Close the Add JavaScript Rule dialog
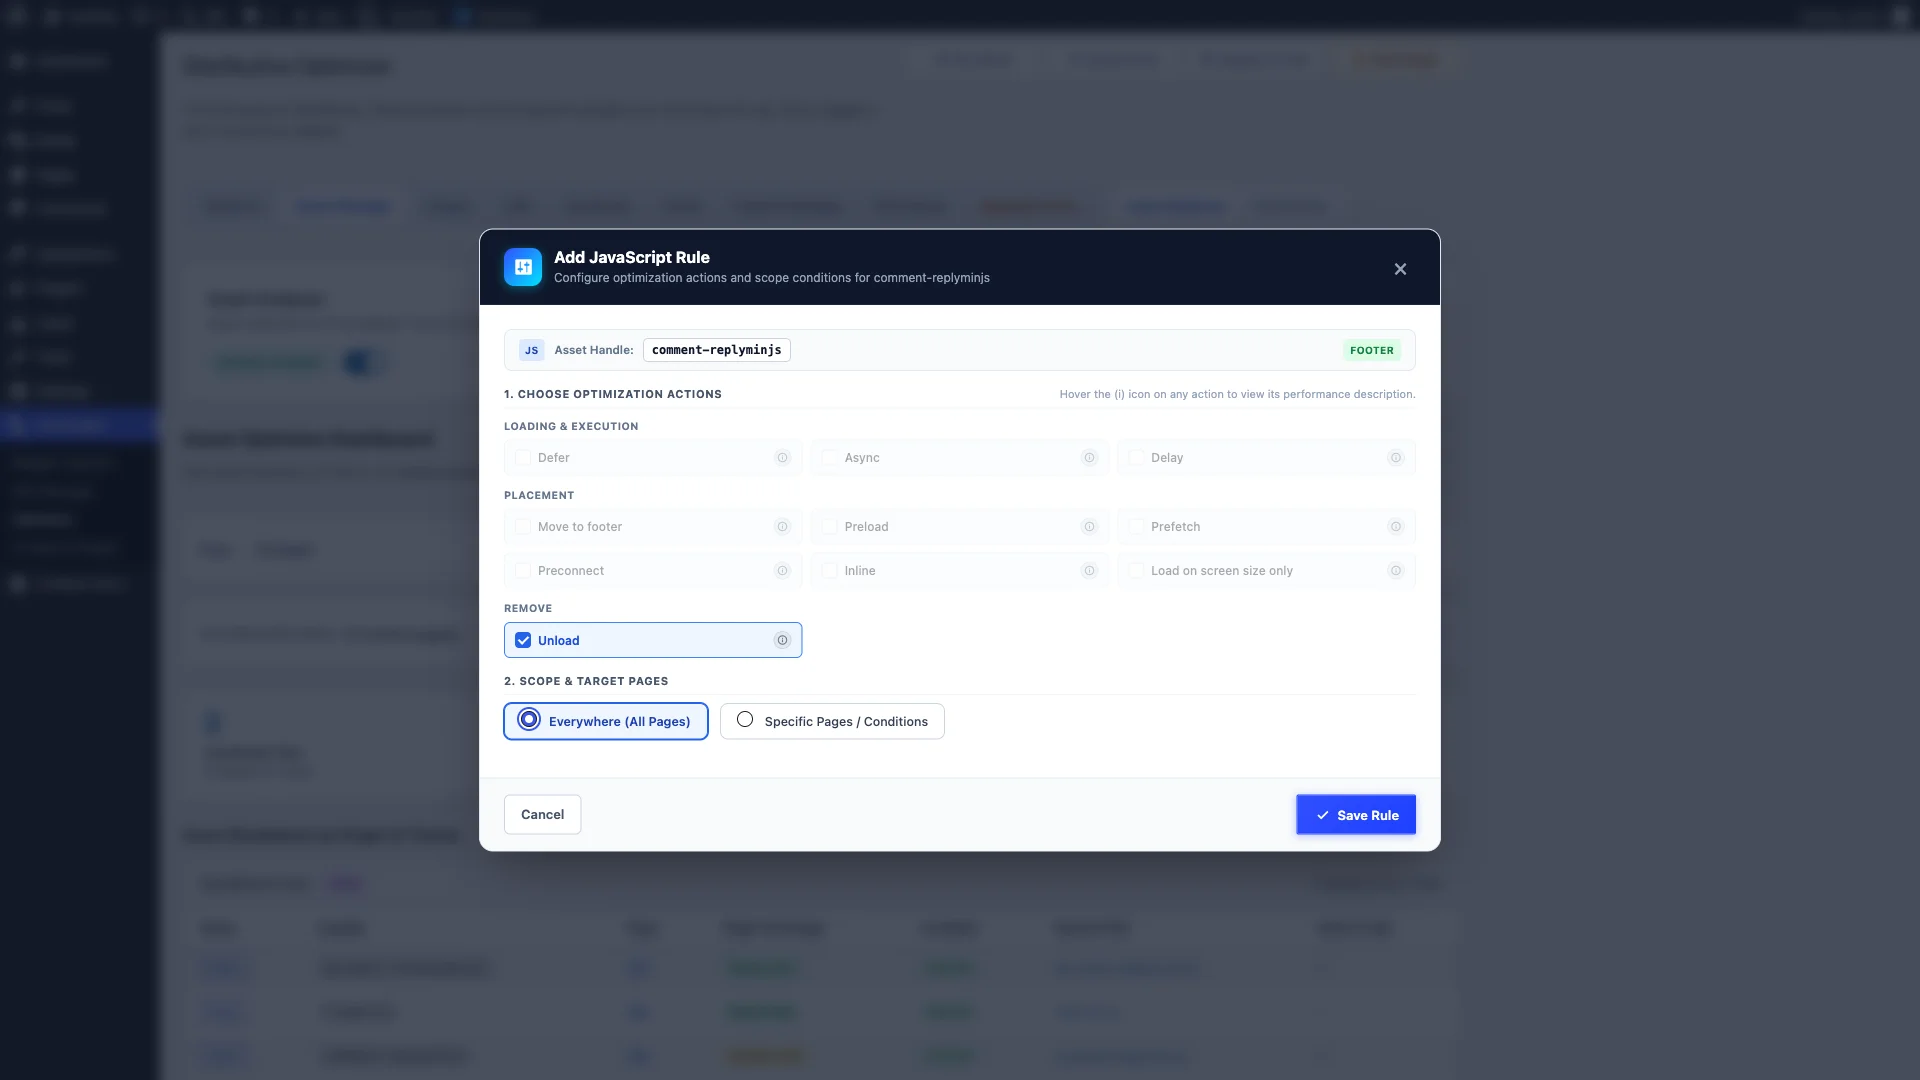This screenshot has width=1920, height=1080. [1400, 269]
